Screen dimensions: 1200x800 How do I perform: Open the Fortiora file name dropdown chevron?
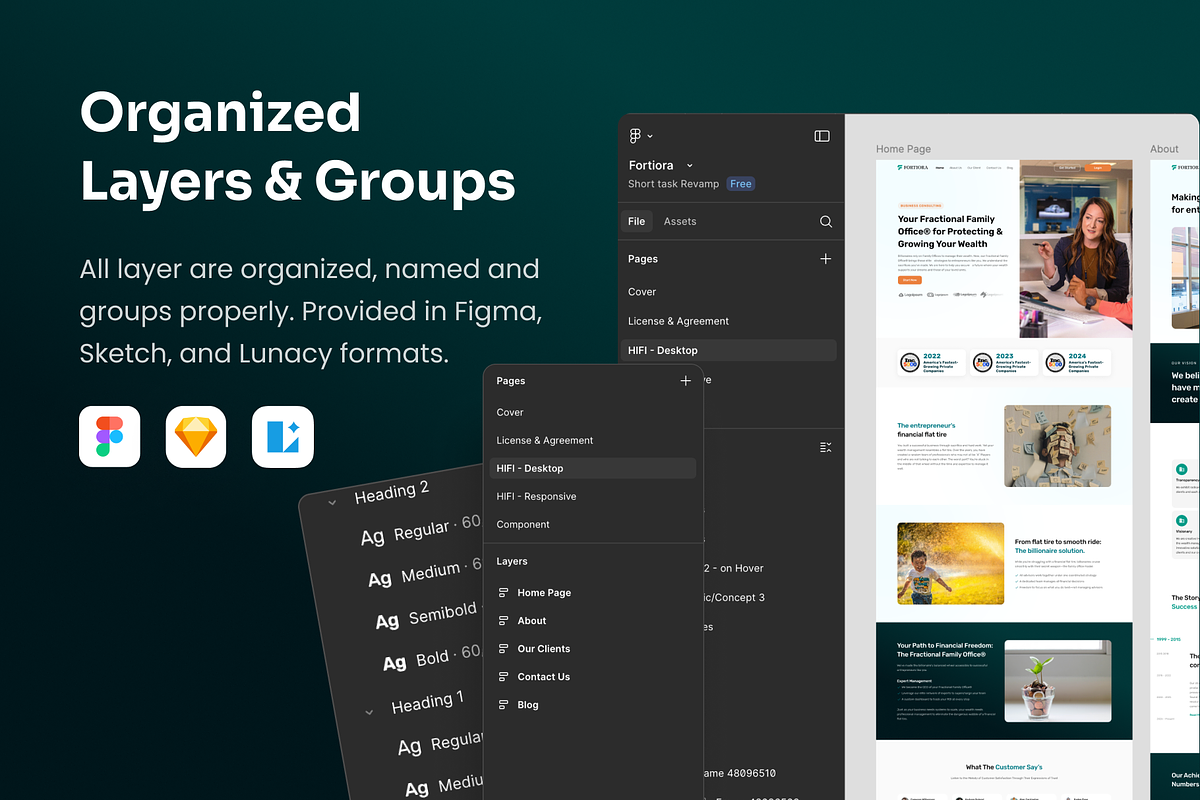(x=689, y=165)
